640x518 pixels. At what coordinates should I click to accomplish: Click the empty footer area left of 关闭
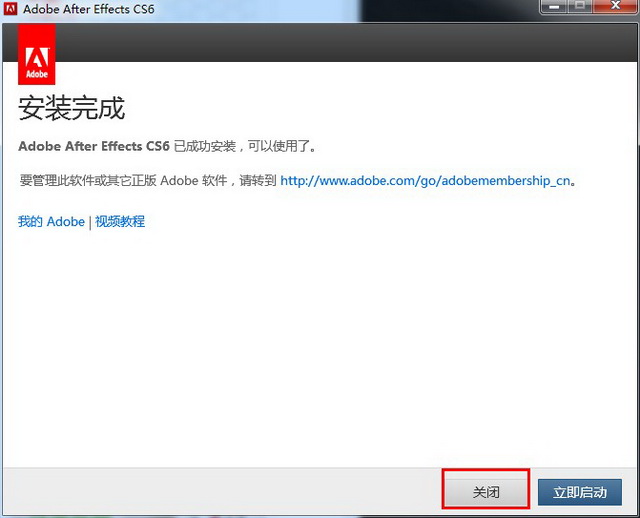coord(220,493)
